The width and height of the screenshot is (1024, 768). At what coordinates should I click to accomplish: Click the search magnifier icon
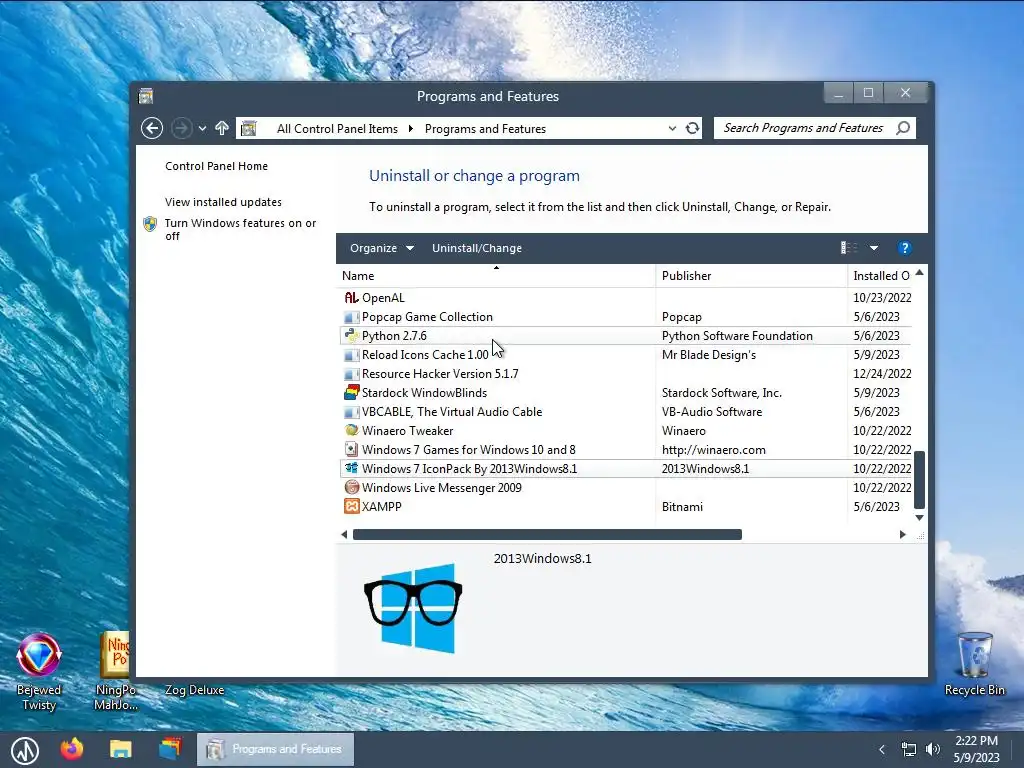pos(903,128)
